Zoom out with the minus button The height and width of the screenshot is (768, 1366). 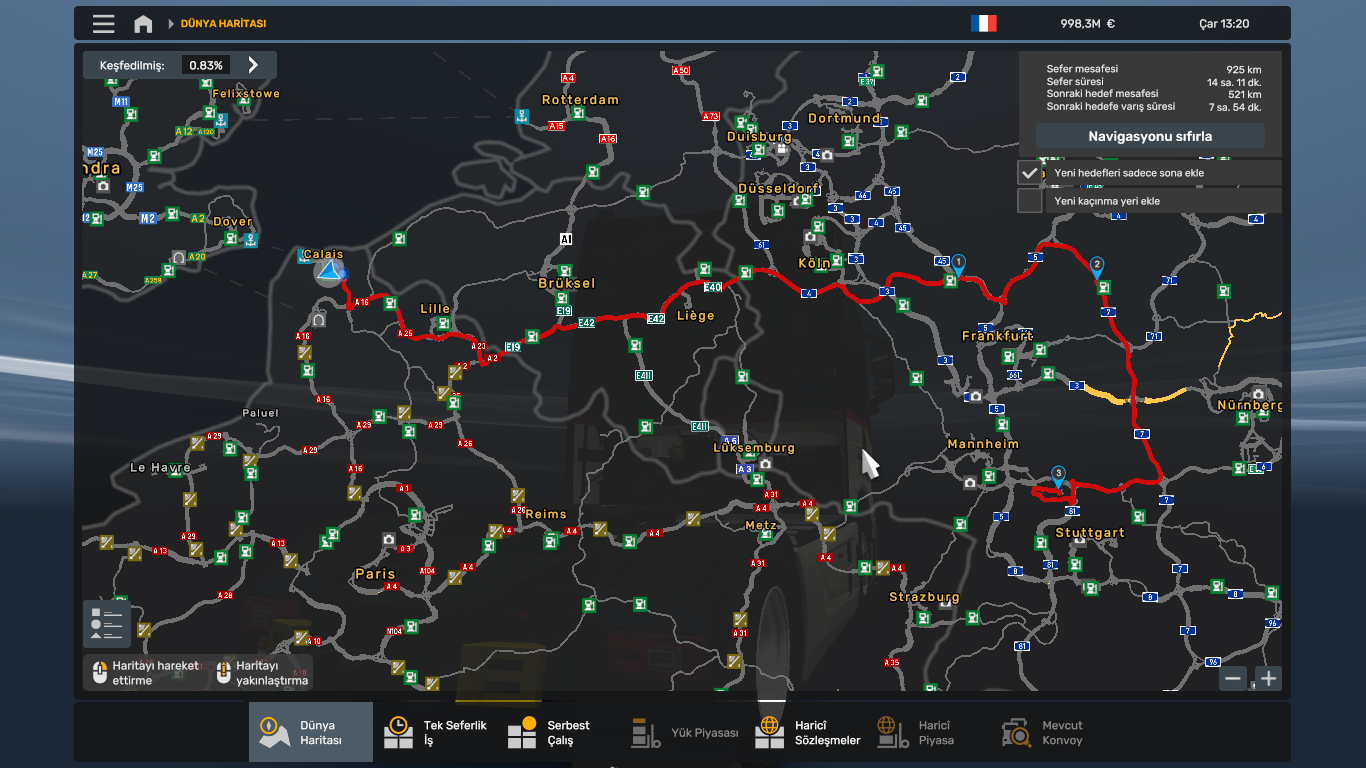click(x=1232, y=678)
